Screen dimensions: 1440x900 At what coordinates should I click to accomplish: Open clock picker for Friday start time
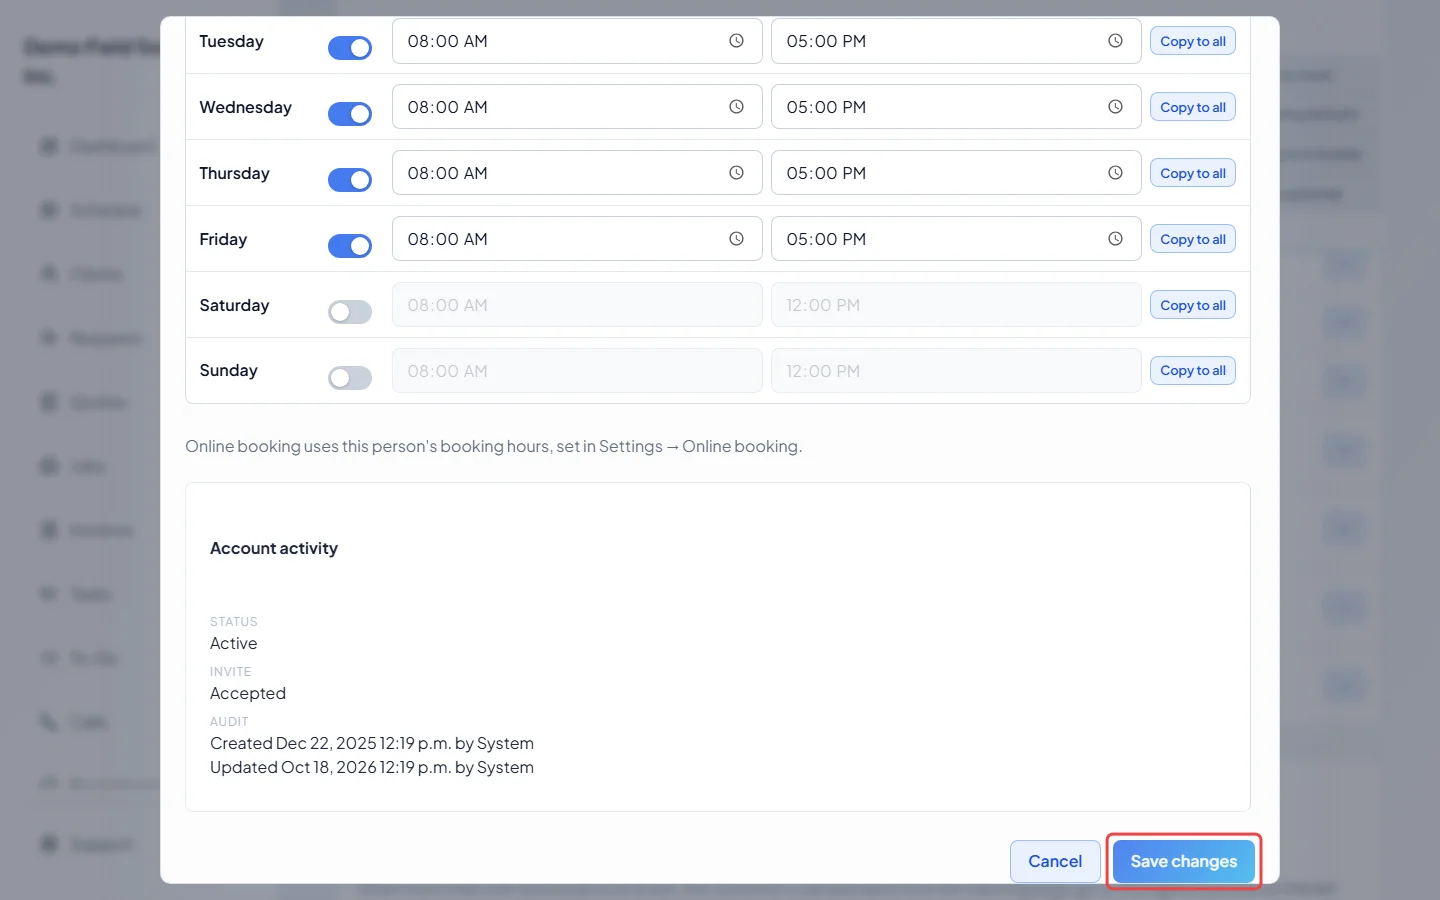(x=736, y=239)
